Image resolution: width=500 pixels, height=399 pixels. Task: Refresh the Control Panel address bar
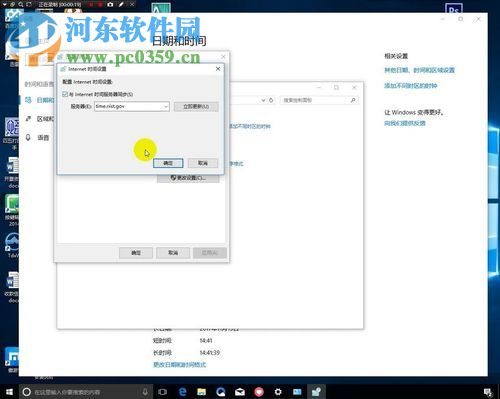coord(271,100)
